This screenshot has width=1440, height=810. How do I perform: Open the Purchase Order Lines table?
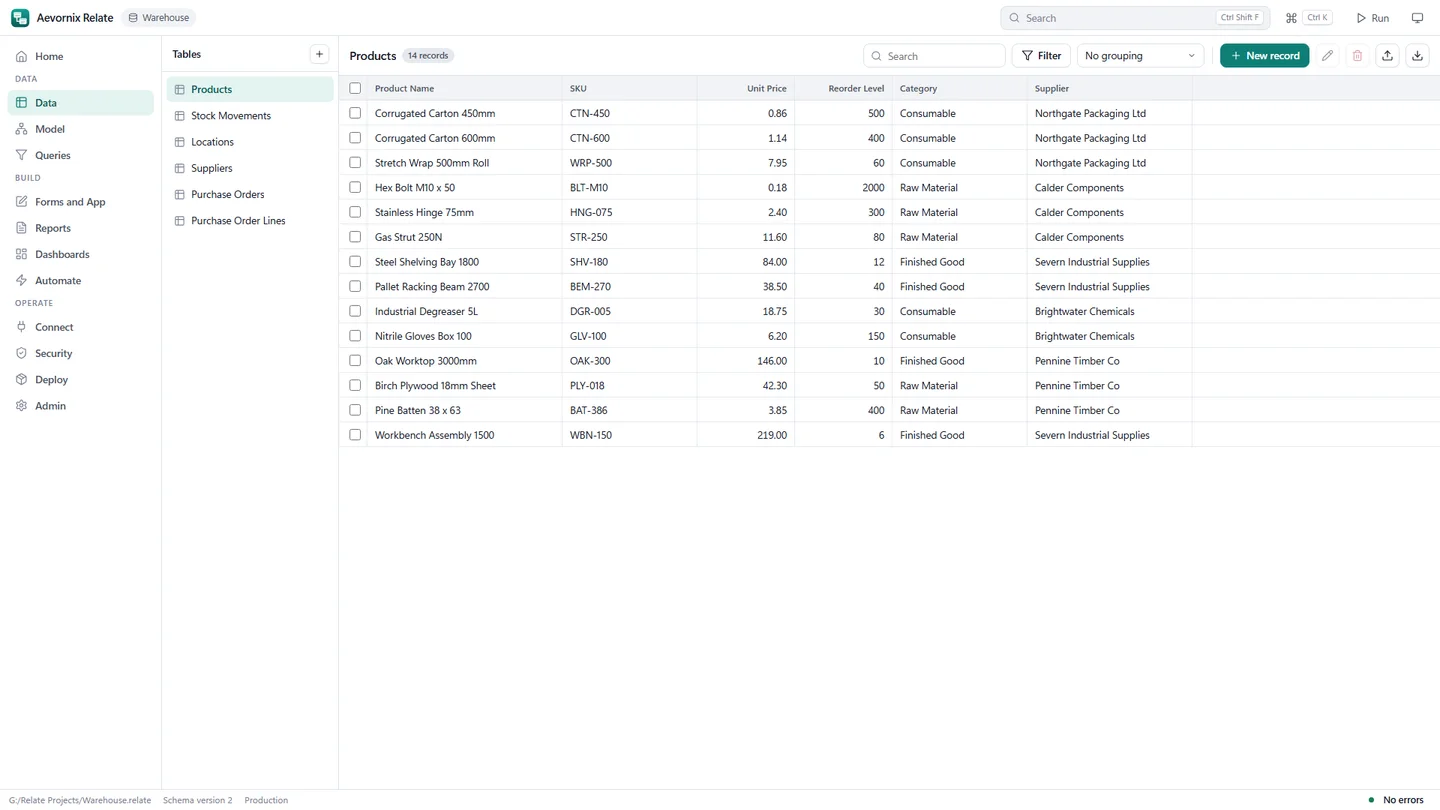pos(250,220)
